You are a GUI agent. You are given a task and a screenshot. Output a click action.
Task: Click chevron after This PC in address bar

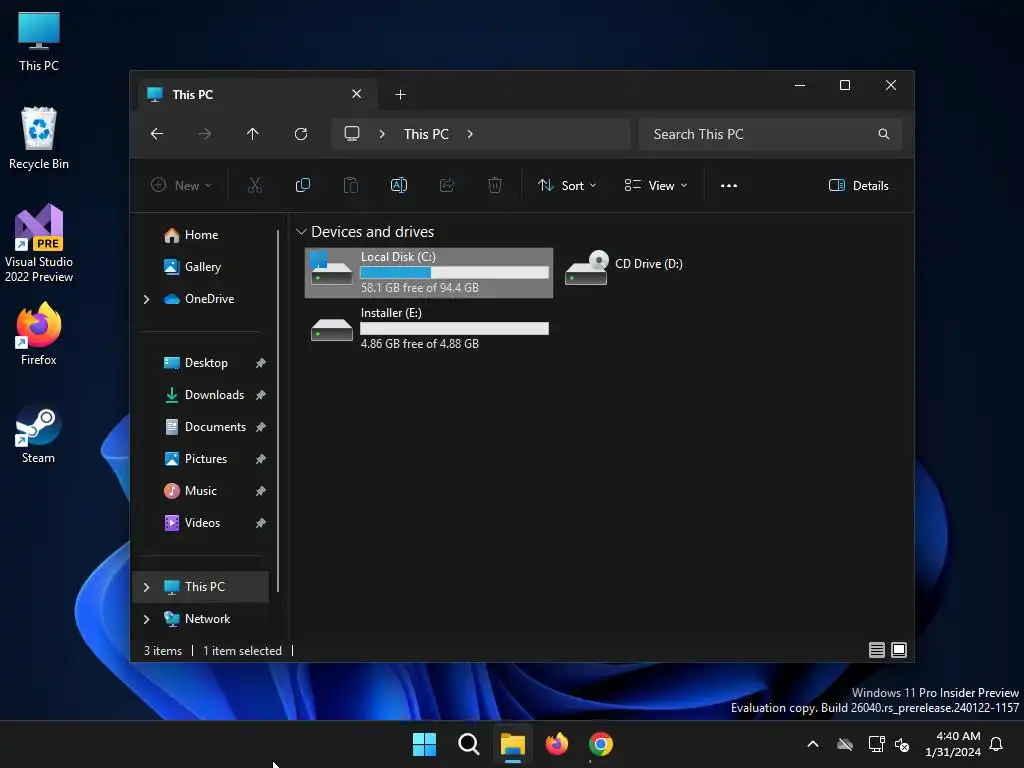click(470, 134)
